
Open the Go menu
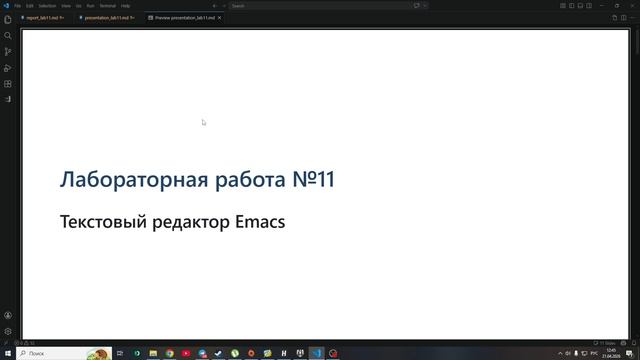(x=78, y=6)
